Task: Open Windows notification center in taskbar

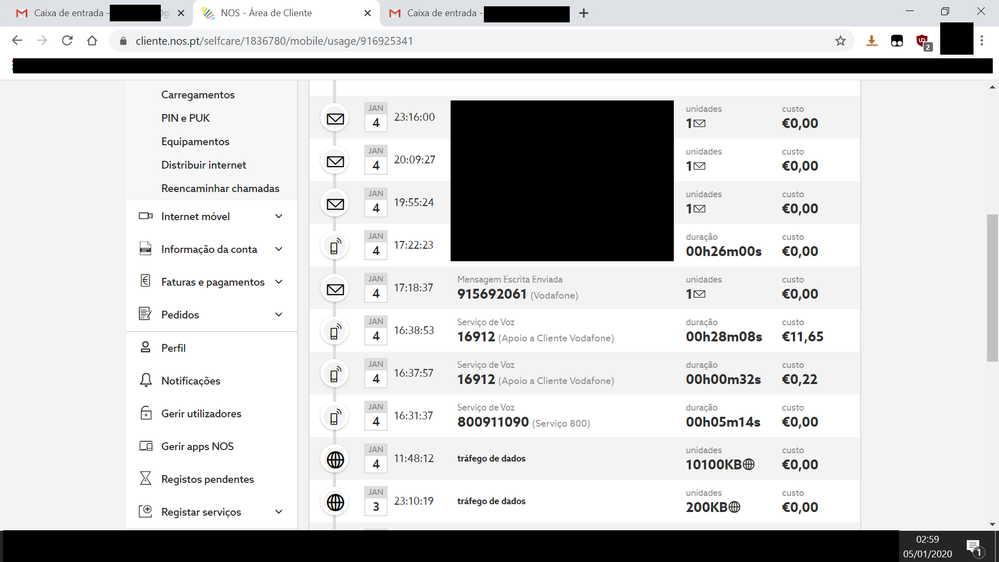Action: 973,546
